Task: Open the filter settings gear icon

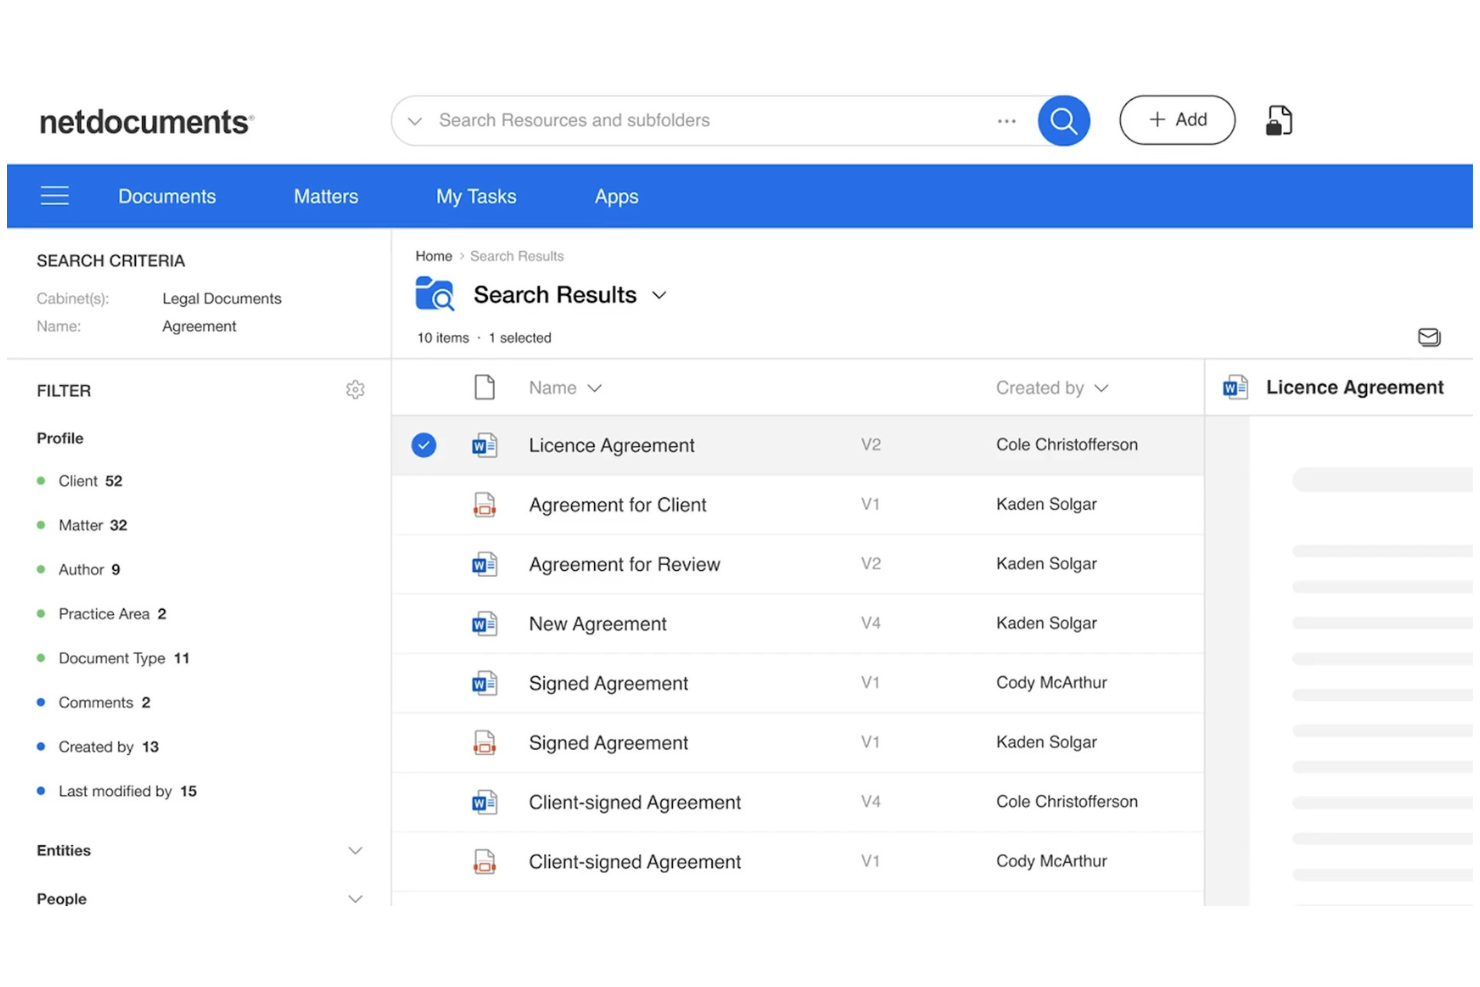Action: click(356, 390)
